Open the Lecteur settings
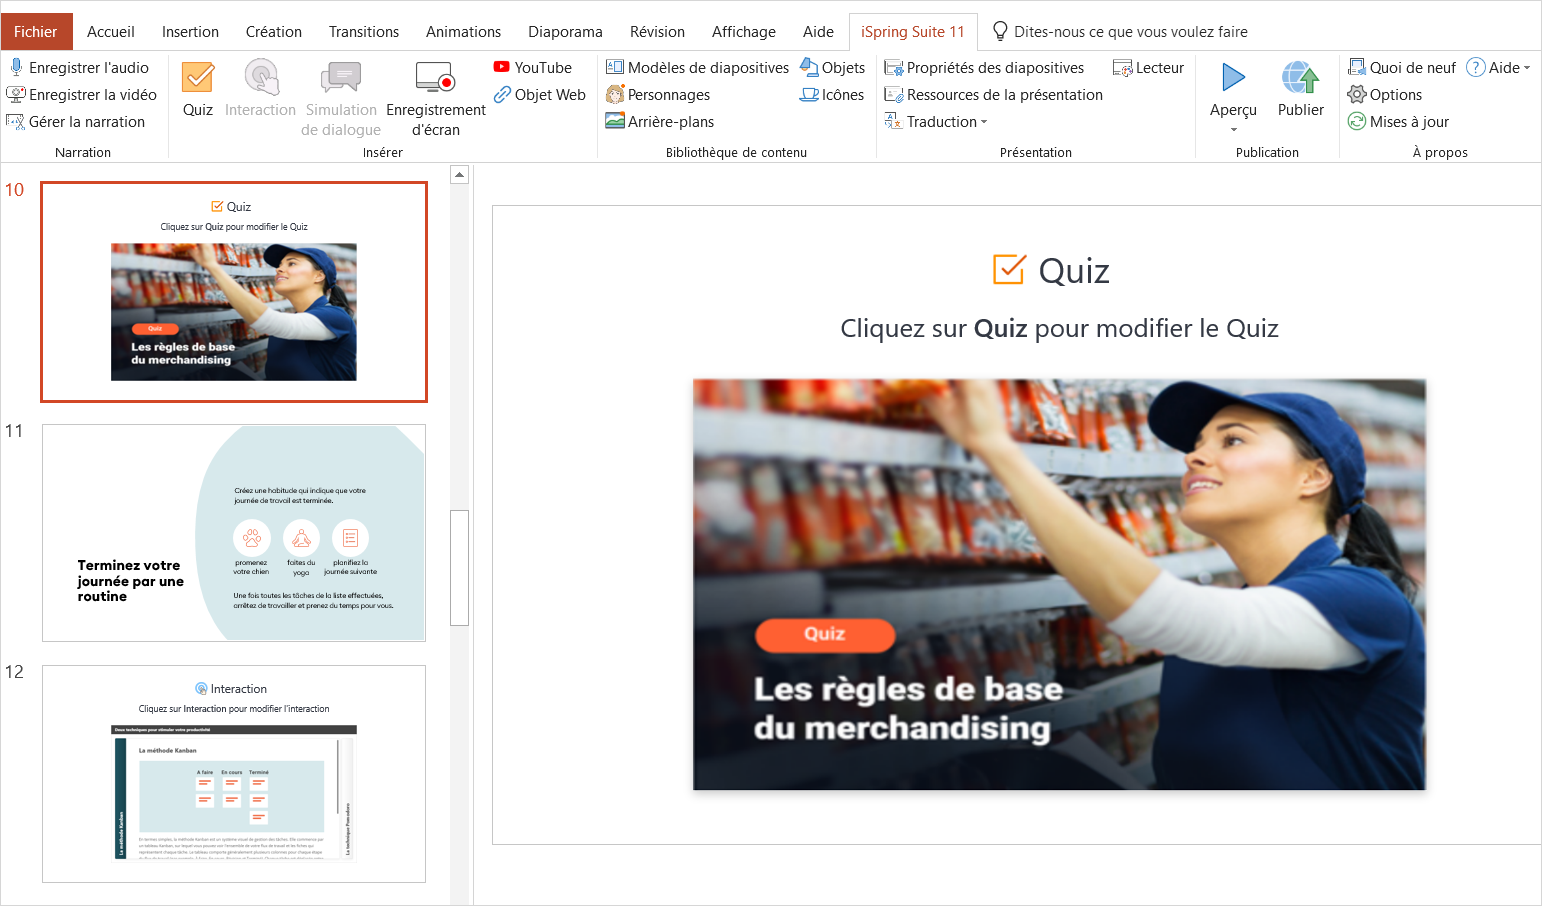Viewport: 1542px width, 906px height. (1149, 67)
